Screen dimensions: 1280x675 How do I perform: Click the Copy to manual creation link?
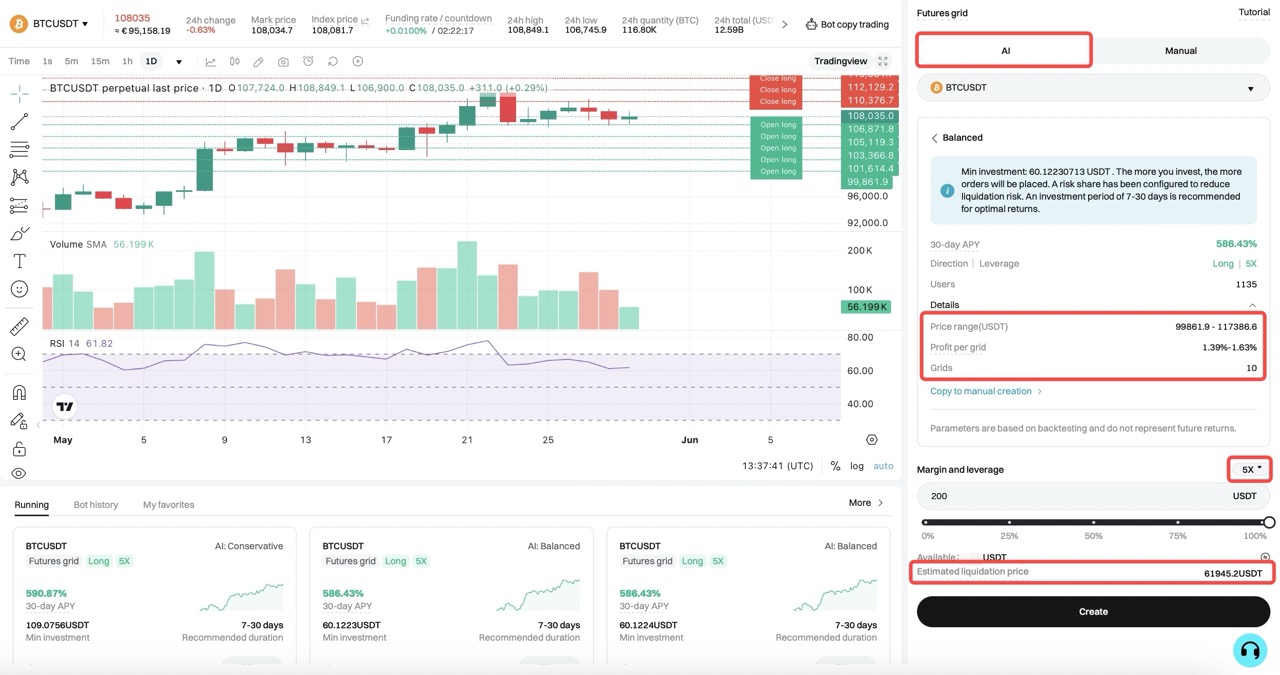click(981, 392)
